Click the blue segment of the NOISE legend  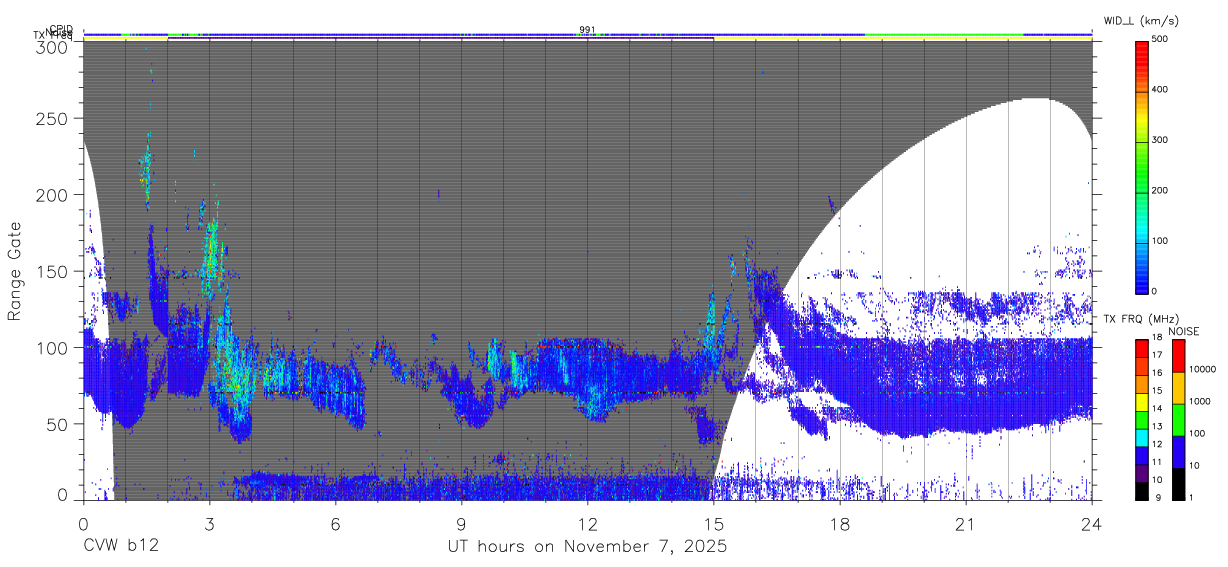coord(1177,451)
